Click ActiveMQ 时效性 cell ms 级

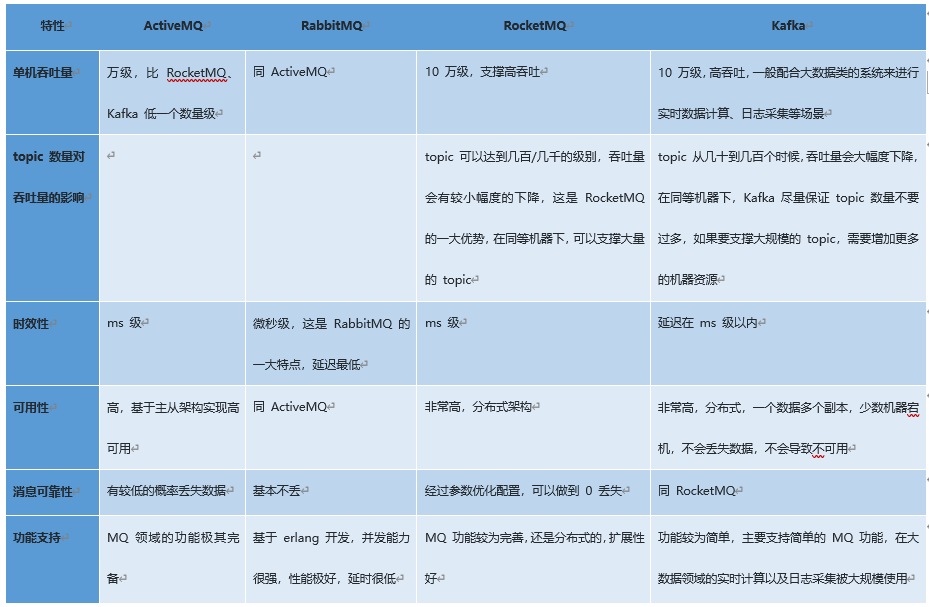[172, 343]
